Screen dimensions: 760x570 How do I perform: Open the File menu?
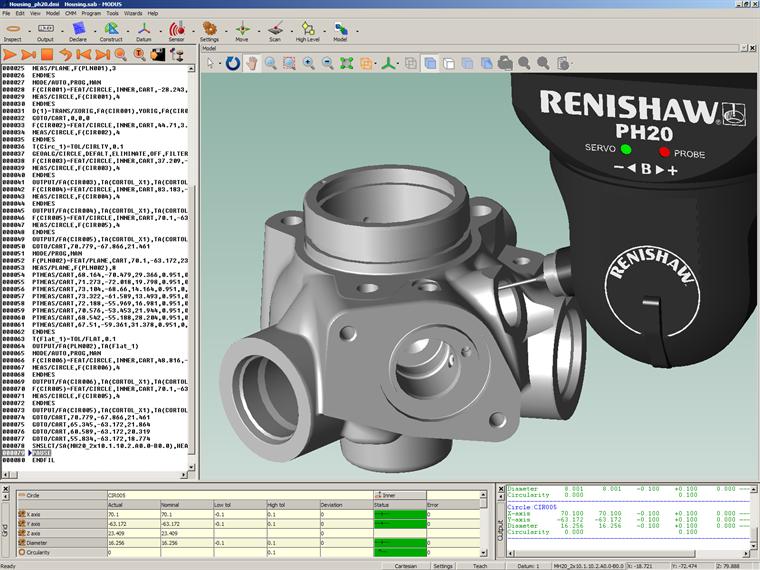click(6, 14)
